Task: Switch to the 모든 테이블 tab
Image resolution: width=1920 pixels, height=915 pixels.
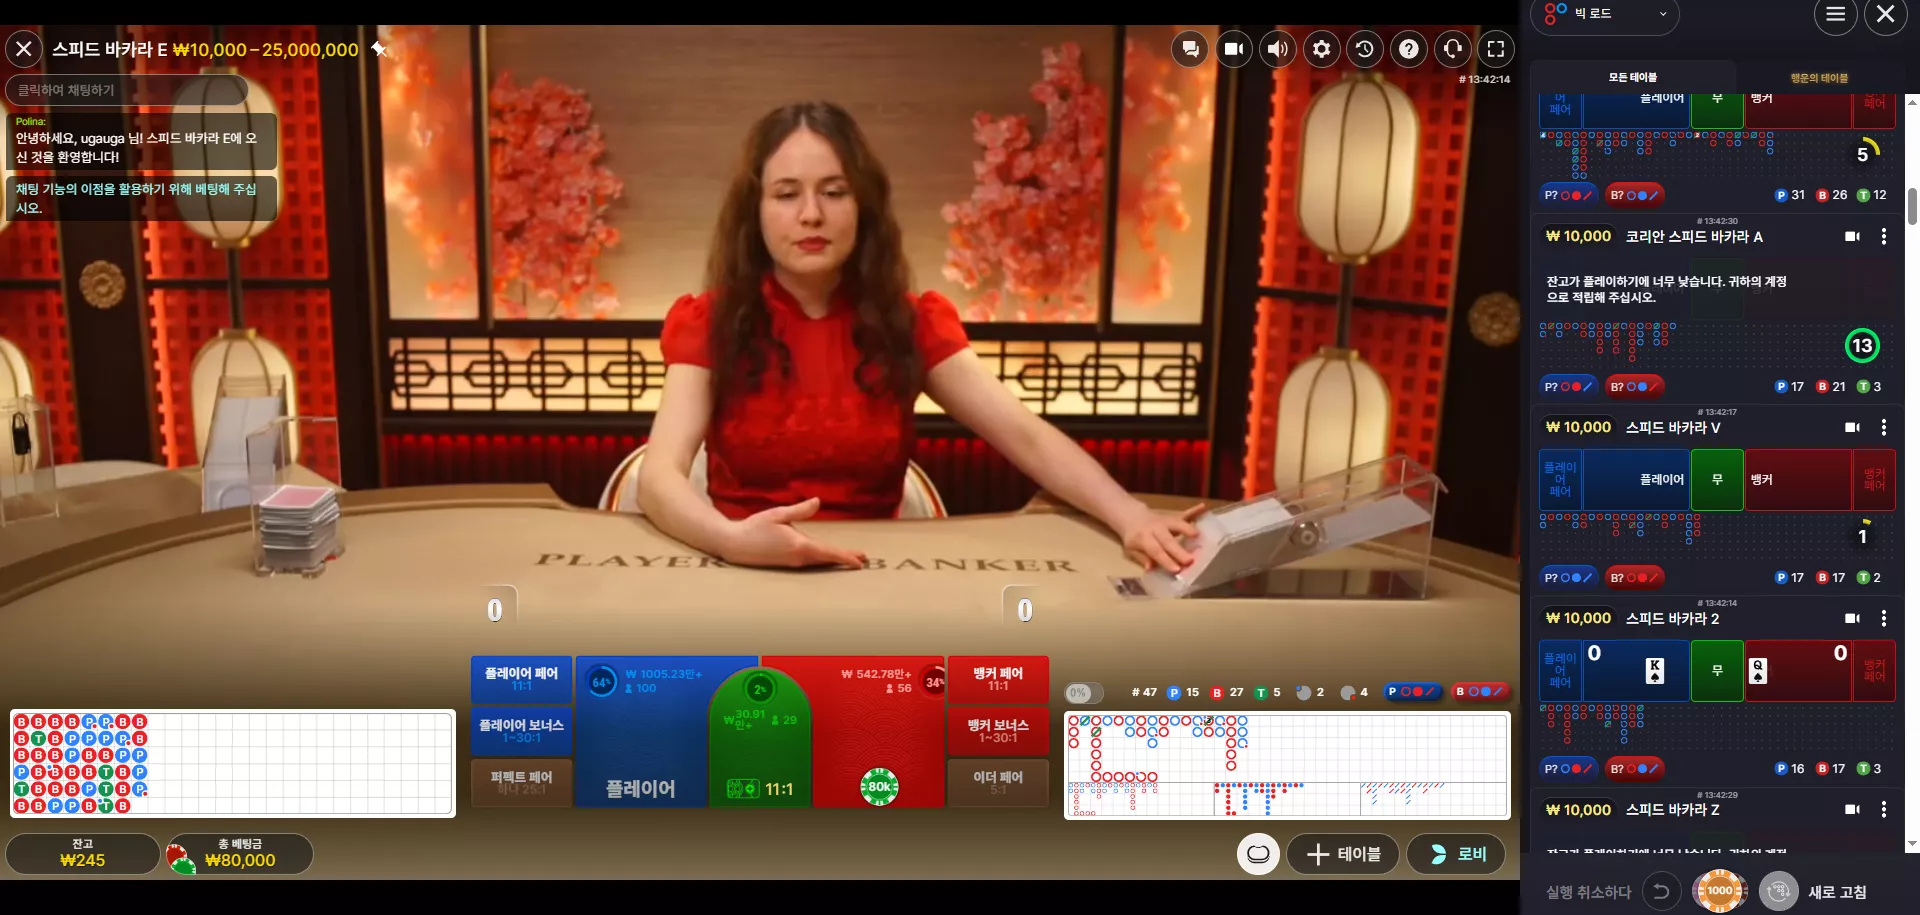Action: pyautogui.click(x=1632, y=77)
